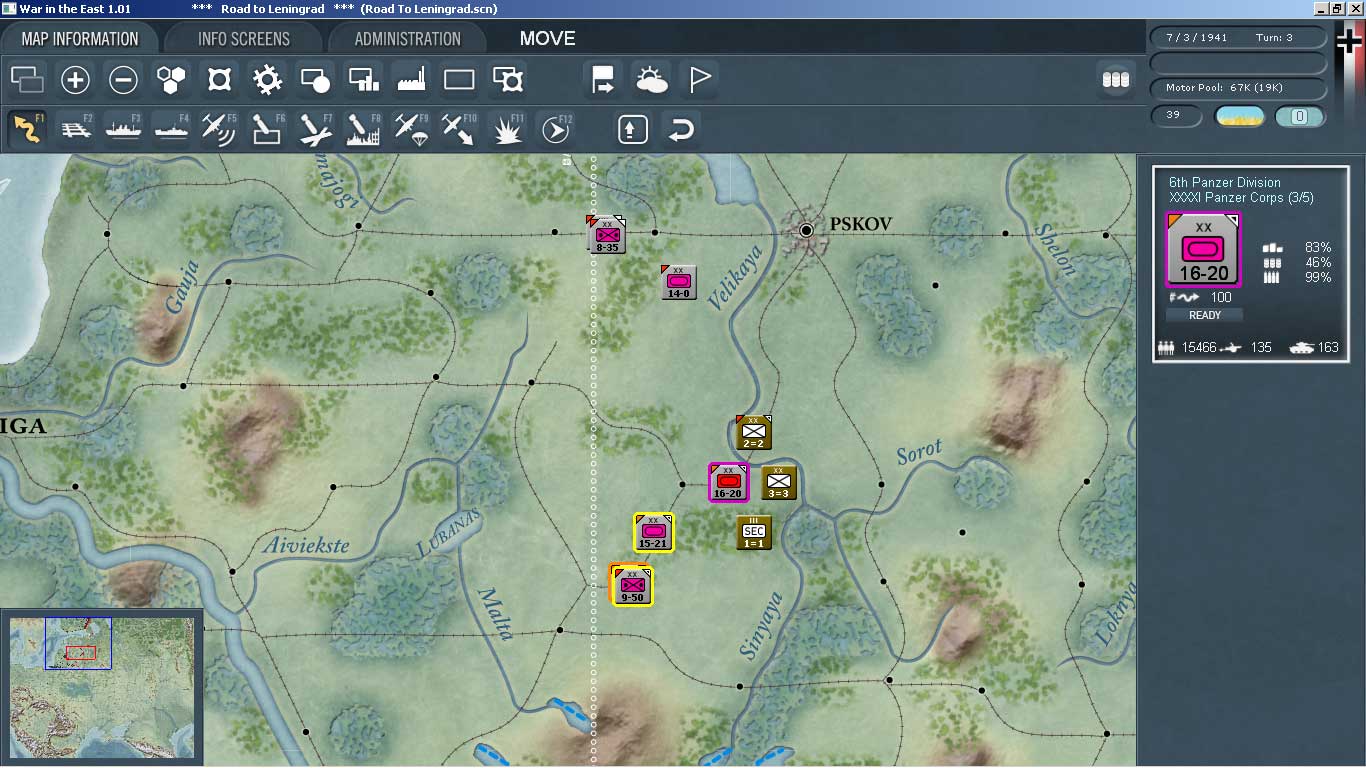Screen dimensions: 1366x768
Task: Click the clear weather sky indicator
Action: pos(1238,116)
